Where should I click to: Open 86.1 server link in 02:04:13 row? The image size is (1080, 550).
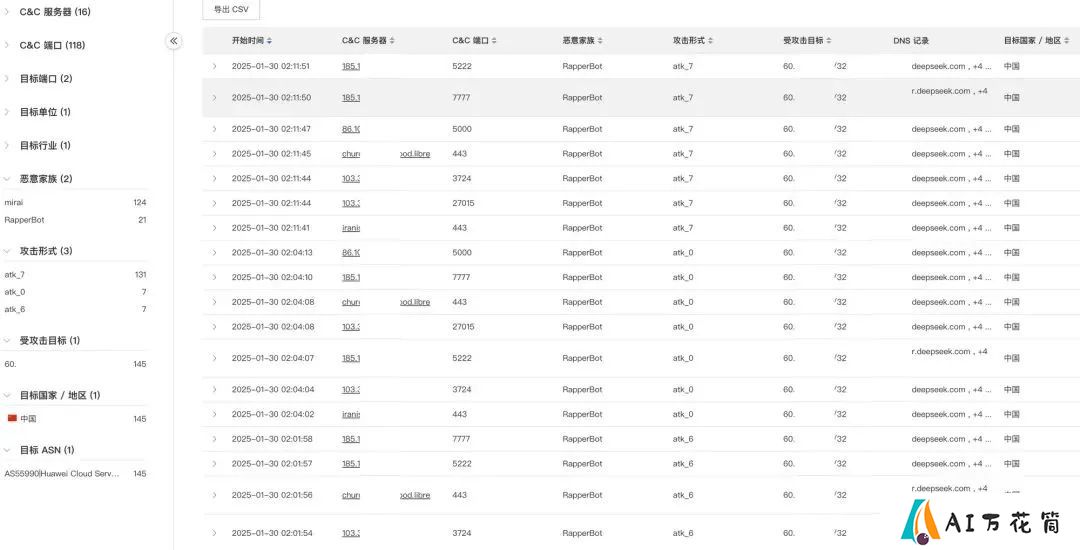coord(351,253)
